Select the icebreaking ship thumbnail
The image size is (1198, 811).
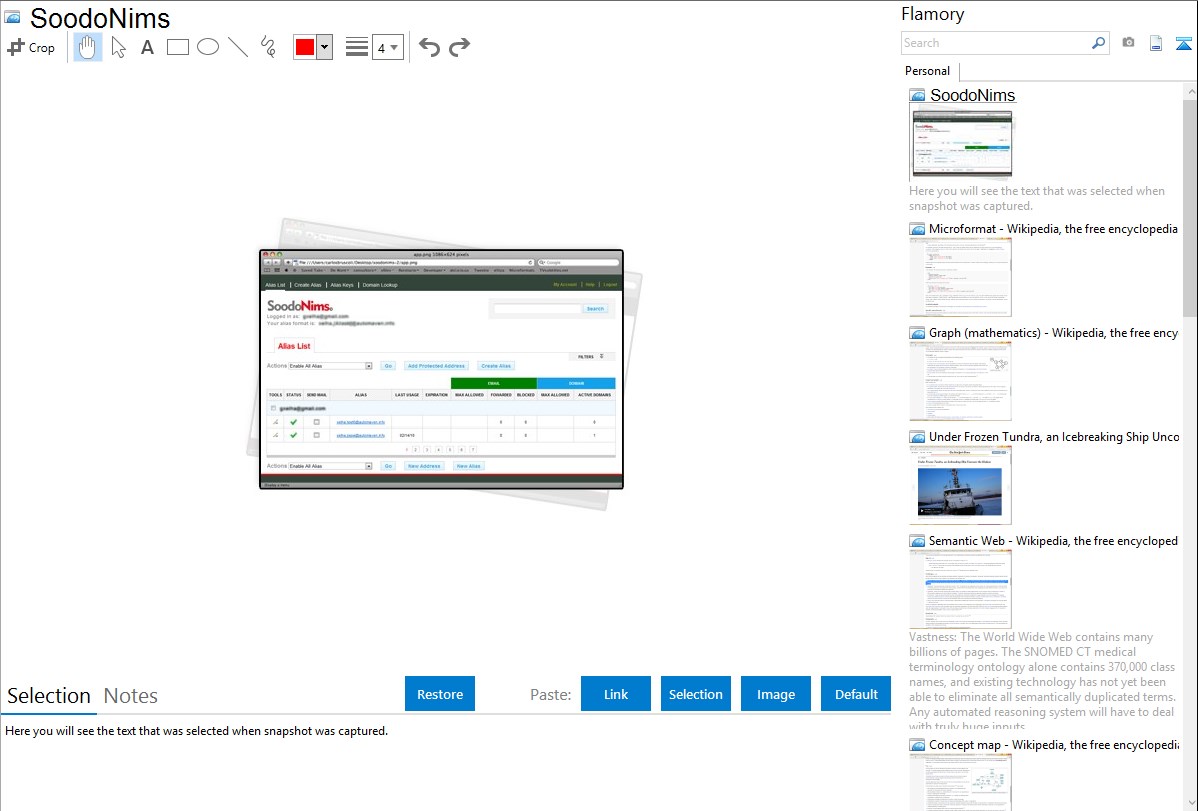pos(960,485)
